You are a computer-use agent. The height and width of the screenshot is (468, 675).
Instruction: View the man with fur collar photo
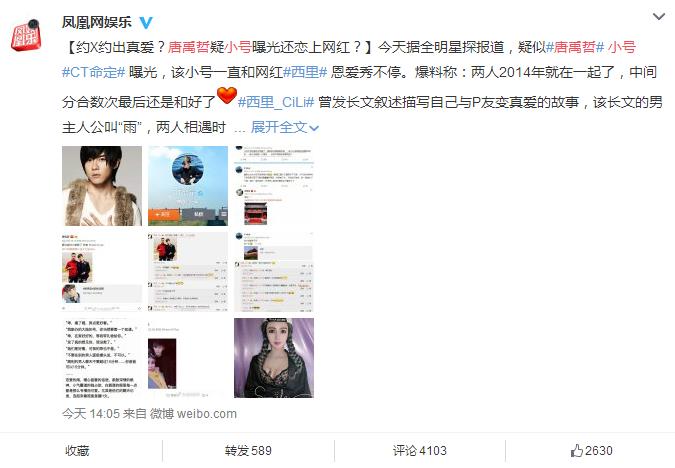[x=102, y=186]
